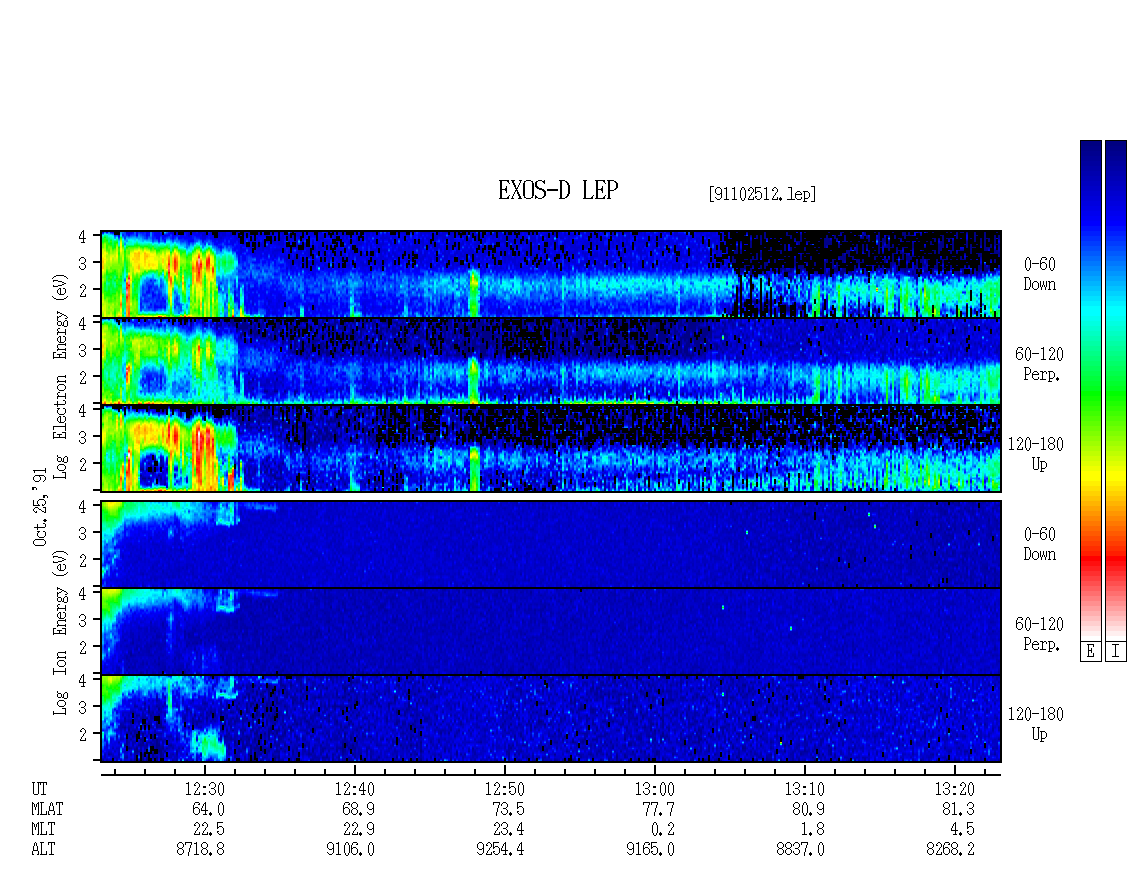Click the ion color scale bar above I
1130x875 pixels.
click(x=1116, y=390)
